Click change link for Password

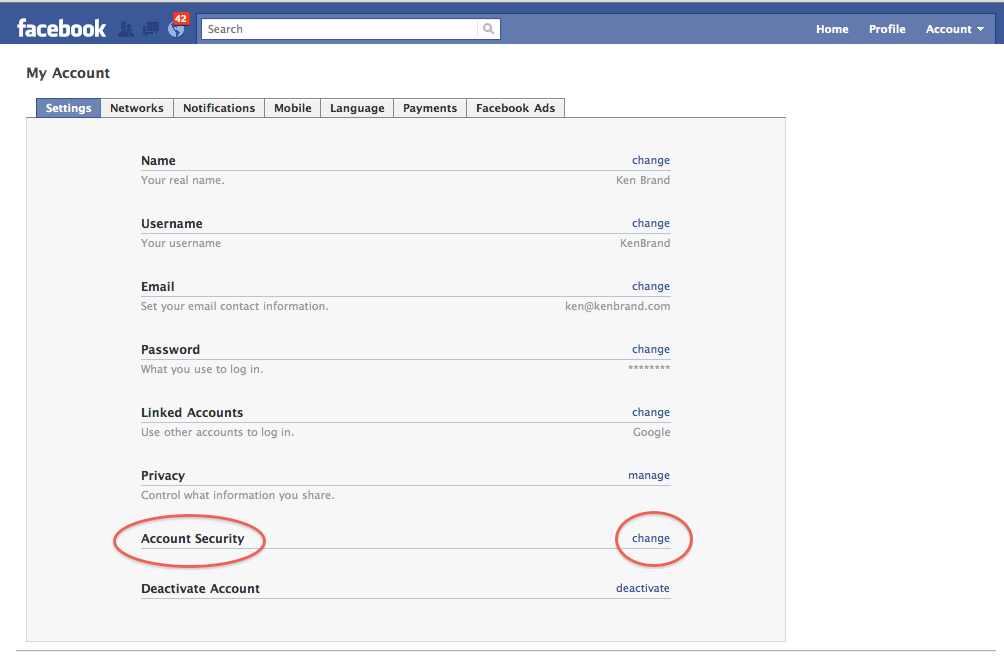651,349
